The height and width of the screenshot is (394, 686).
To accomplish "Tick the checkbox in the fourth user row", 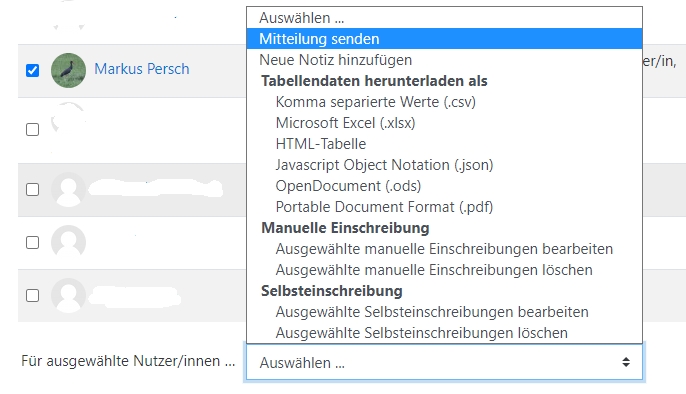I will 32,242.
